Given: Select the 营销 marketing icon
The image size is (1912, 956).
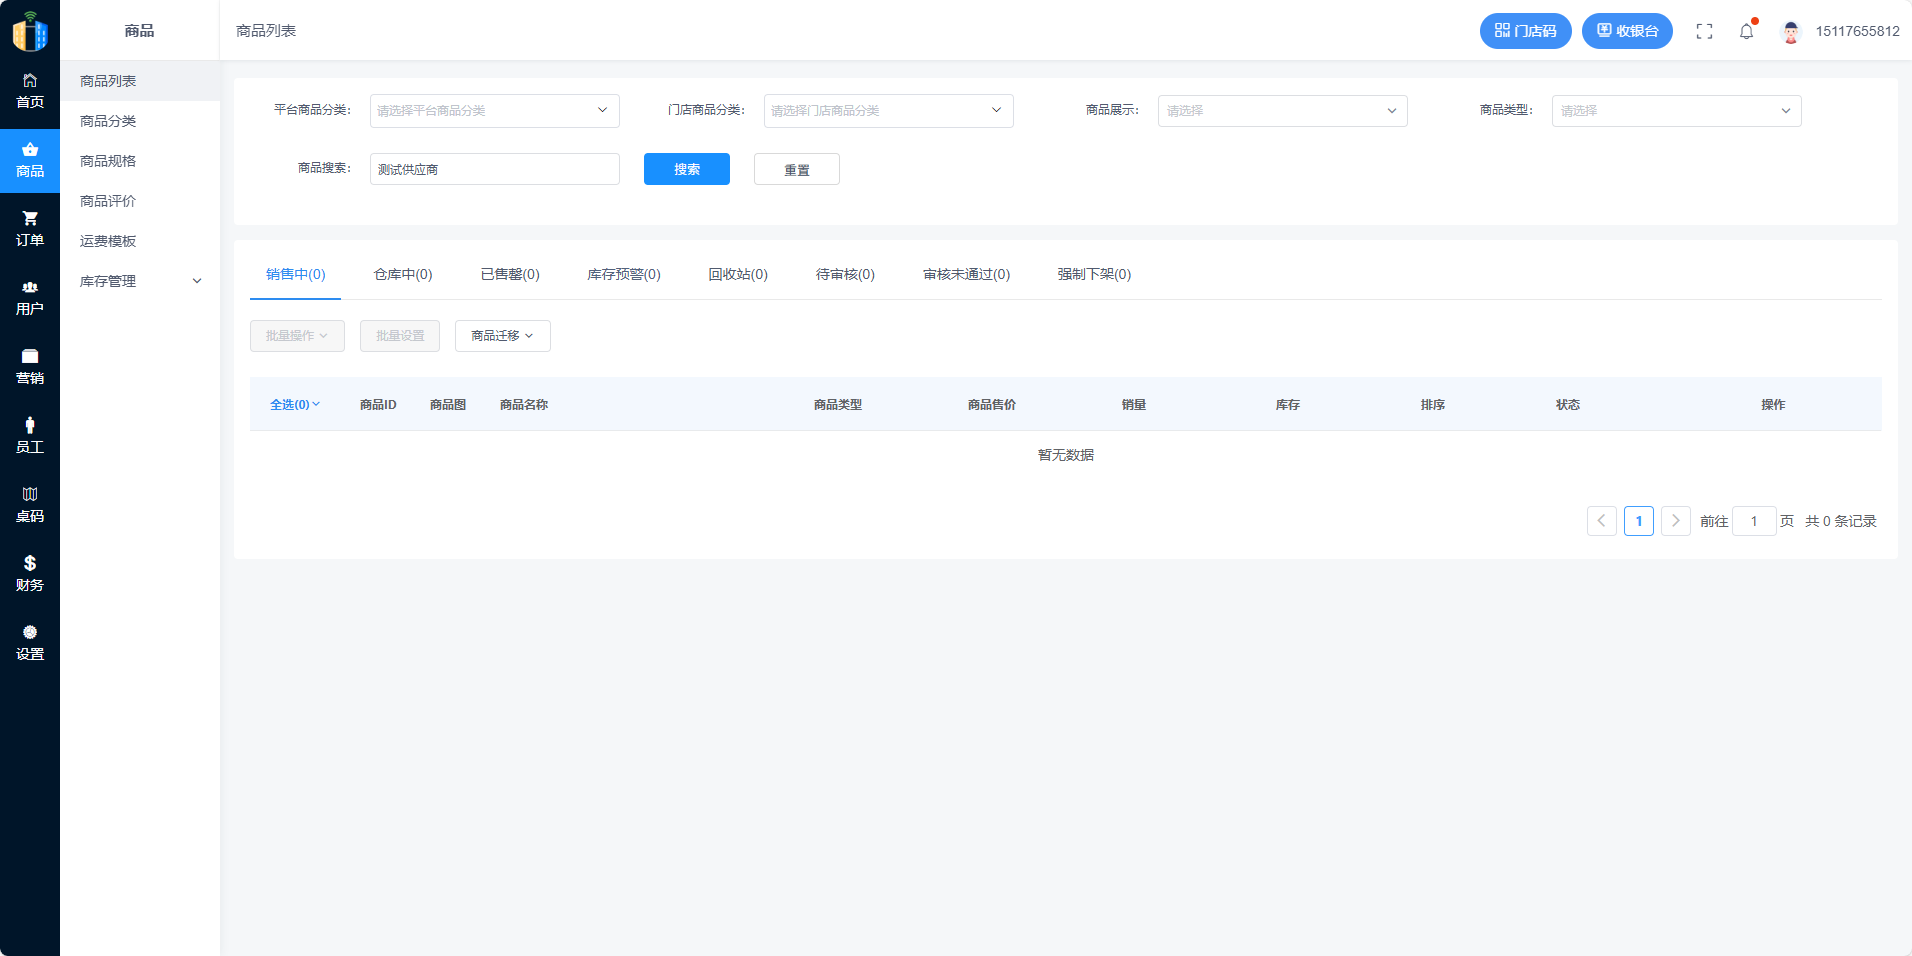Looking at the screenshot, I should (30, 357).
